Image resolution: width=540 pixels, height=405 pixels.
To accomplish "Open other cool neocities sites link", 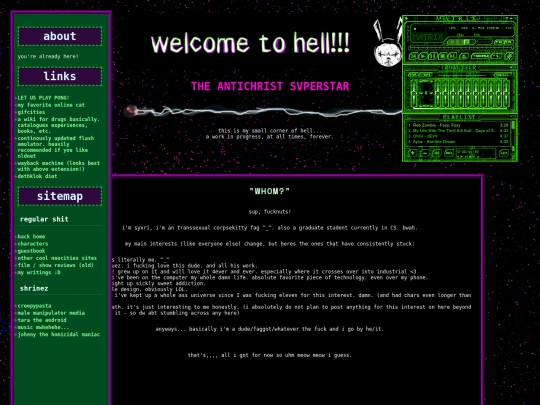I will 57,258.
